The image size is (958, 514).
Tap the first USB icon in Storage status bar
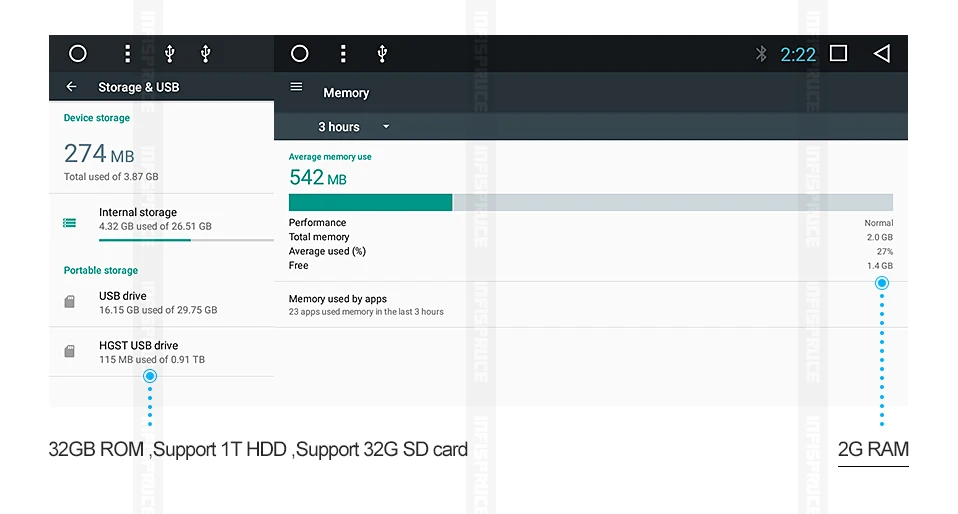tap(170, 54)
